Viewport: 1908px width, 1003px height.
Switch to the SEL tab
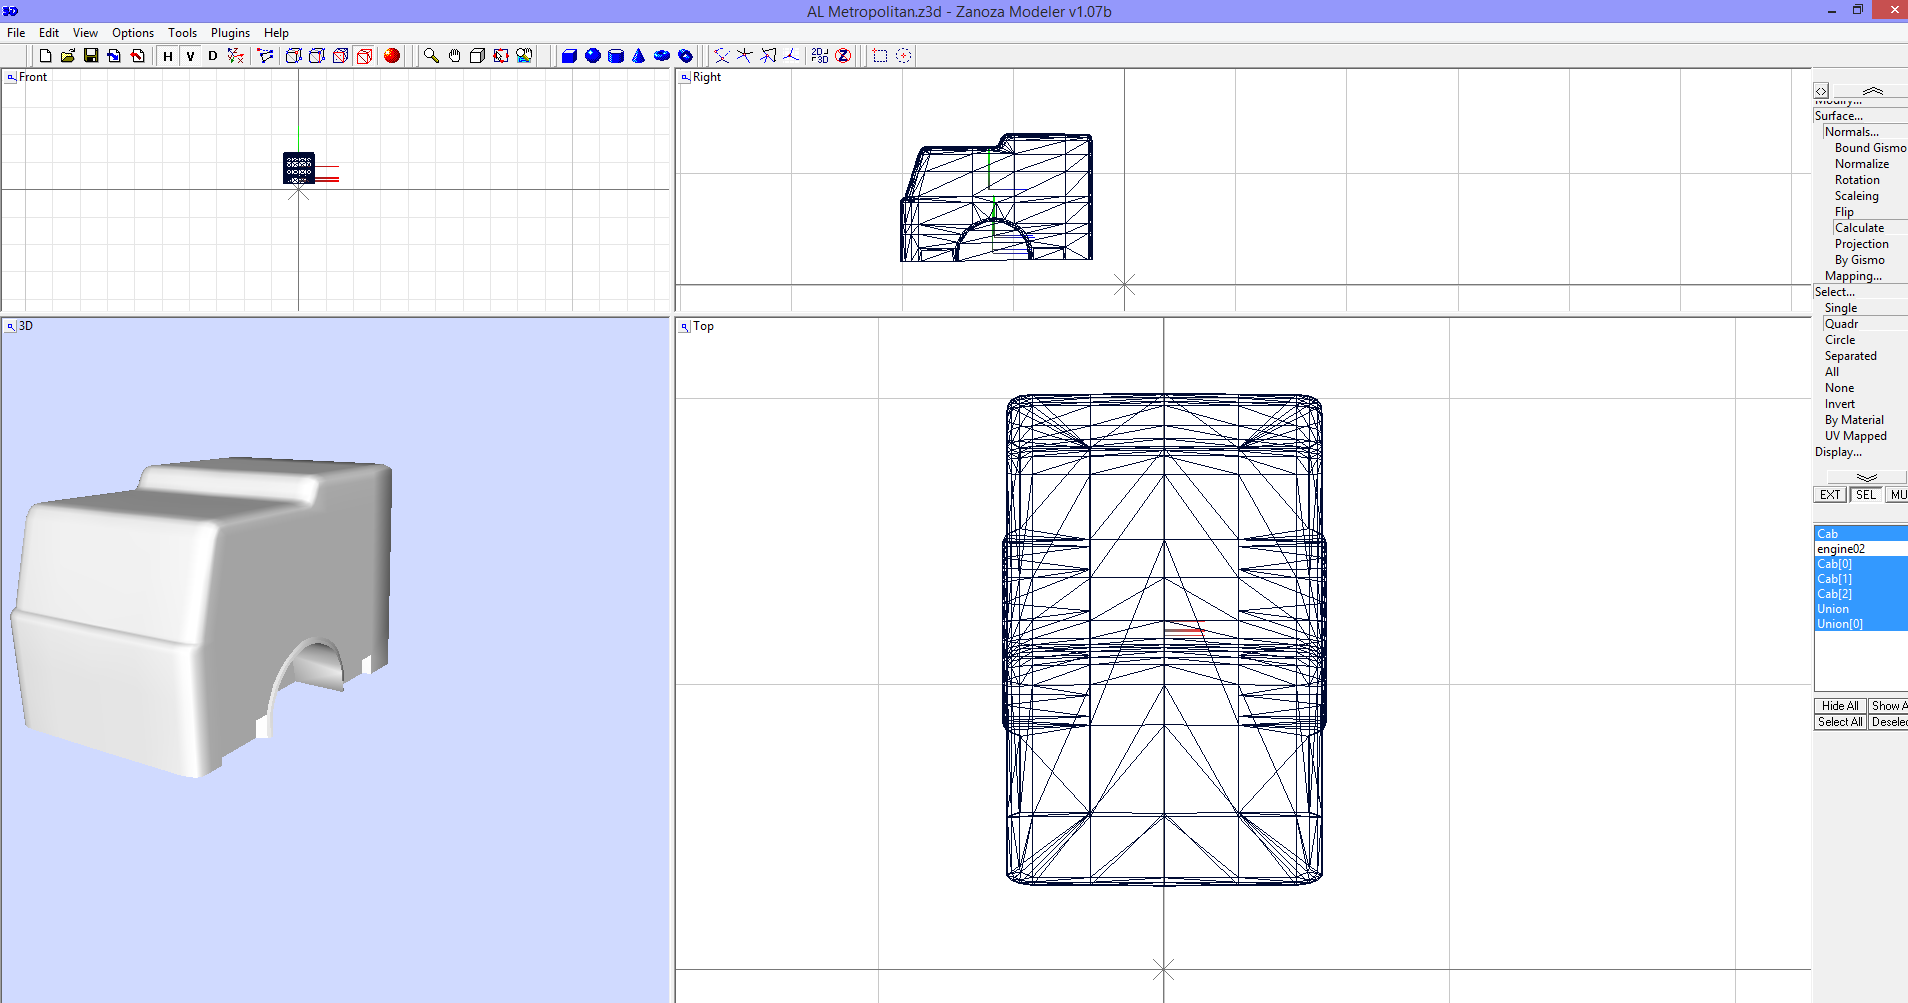(x=1864, y=494)
